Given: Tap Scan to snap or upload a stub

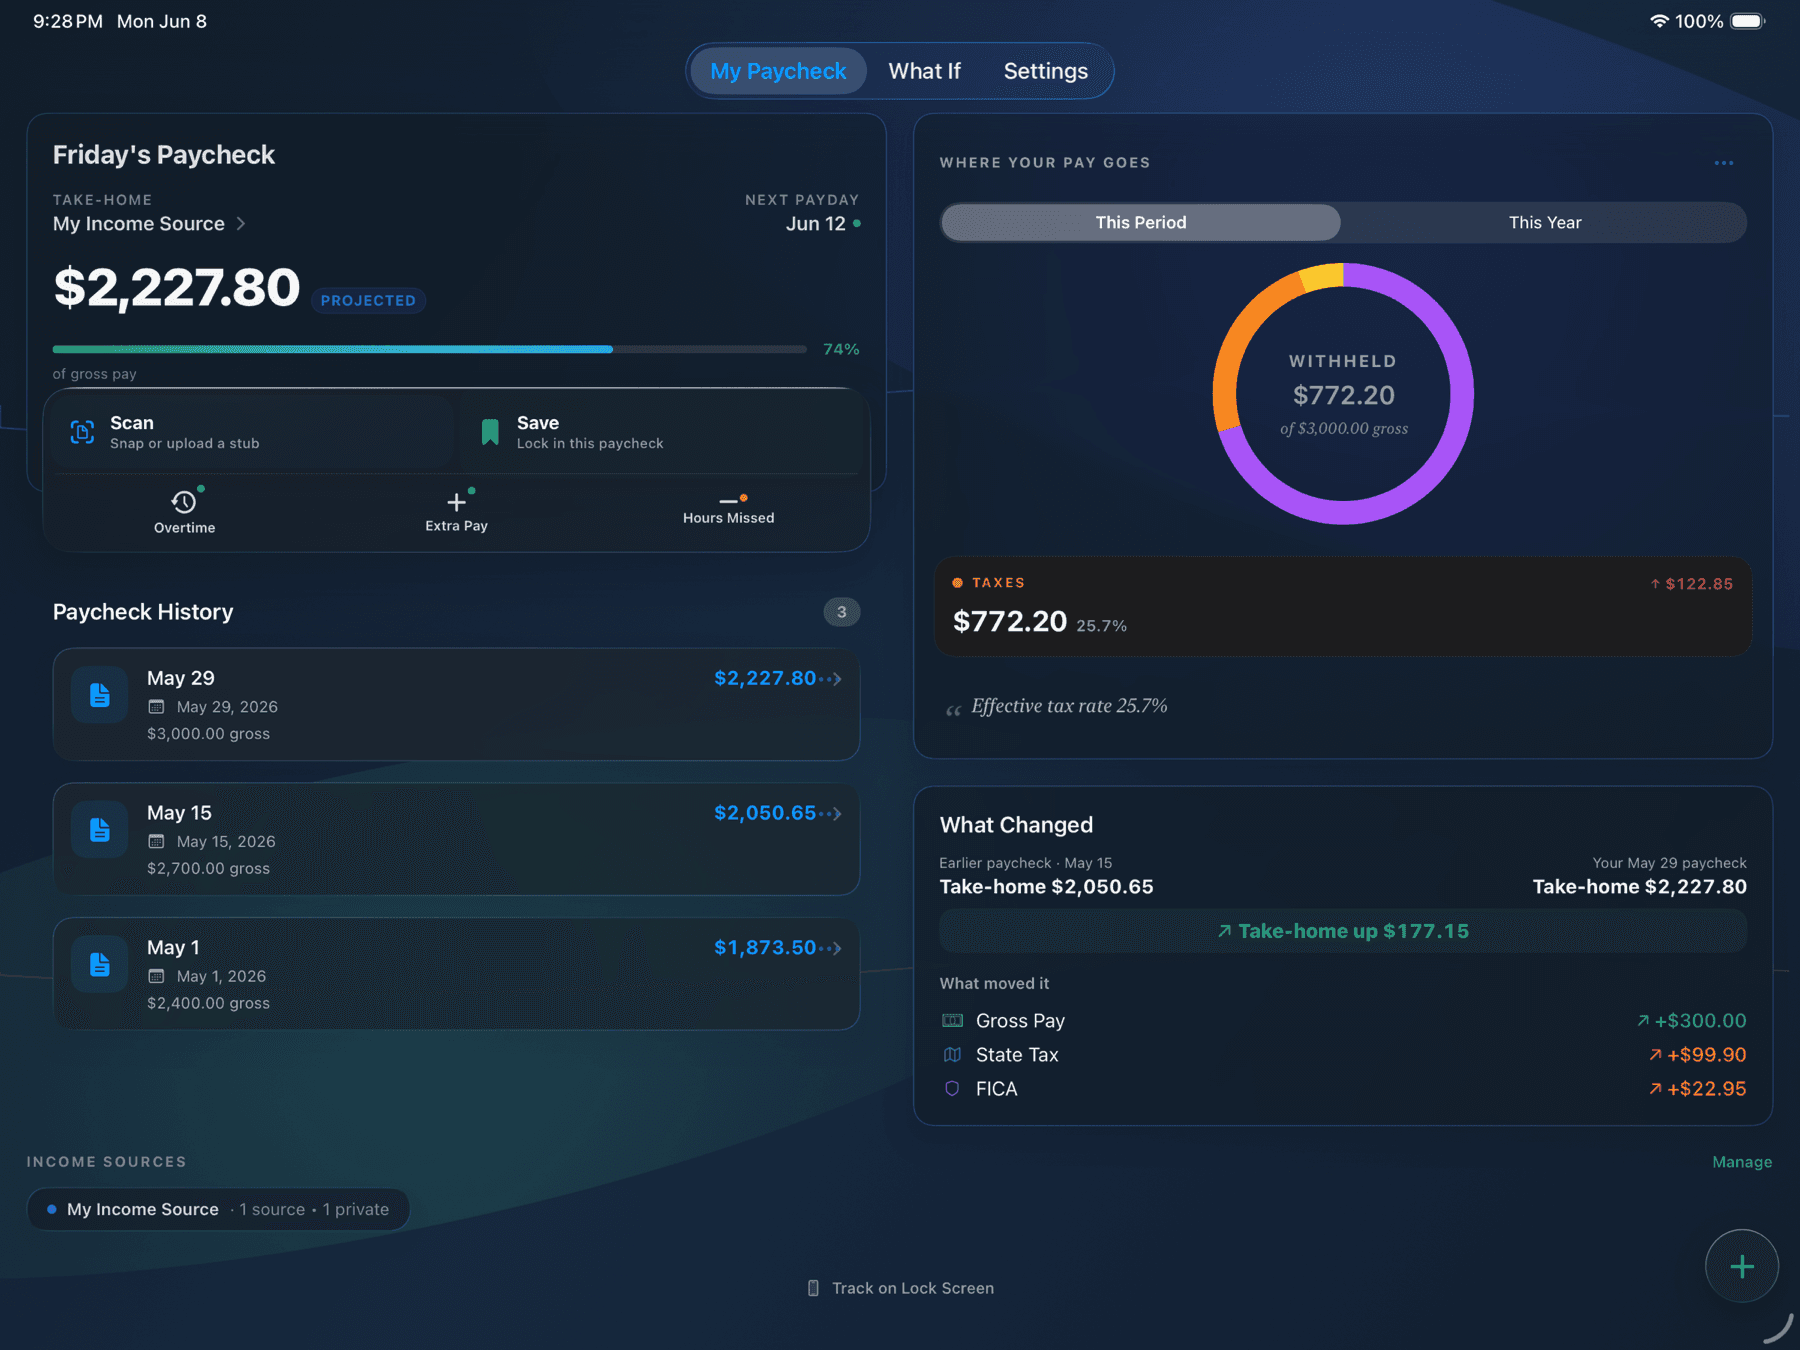Looking at the screenshot, I should click(253, 432).
